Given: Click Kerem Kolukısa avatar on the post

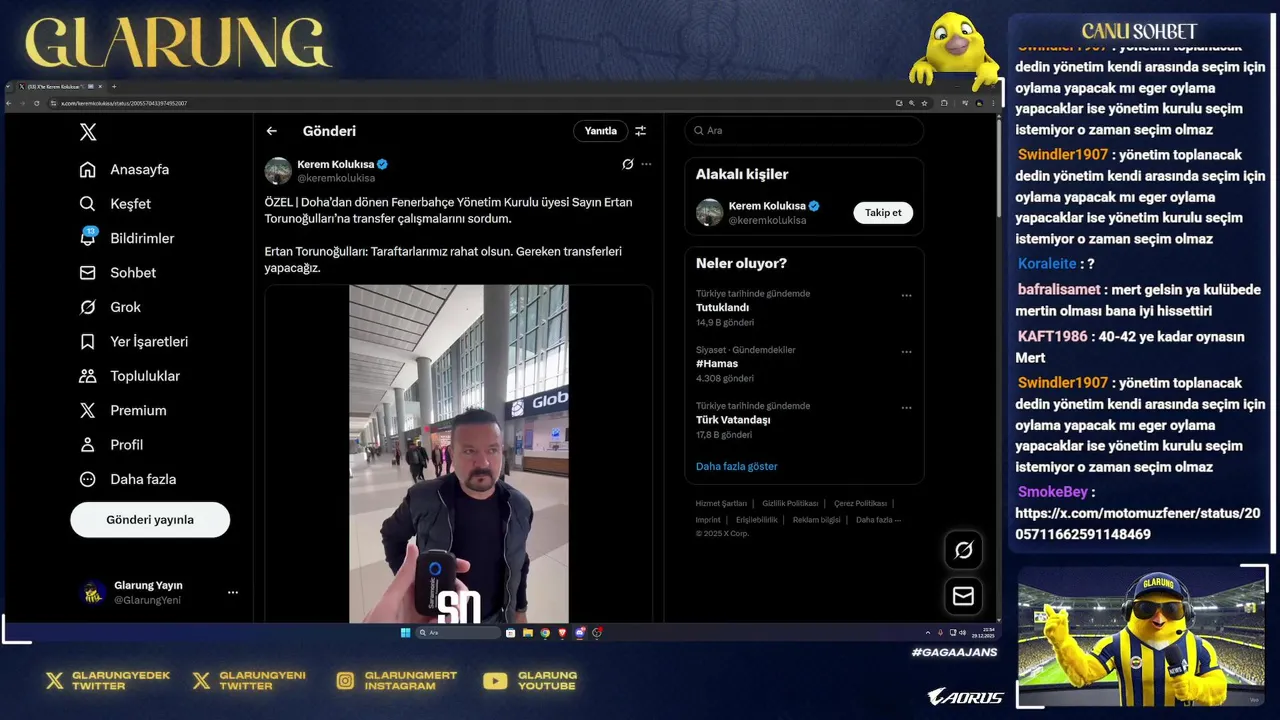Looking at the screenshot, I should (x=278, y=170).
